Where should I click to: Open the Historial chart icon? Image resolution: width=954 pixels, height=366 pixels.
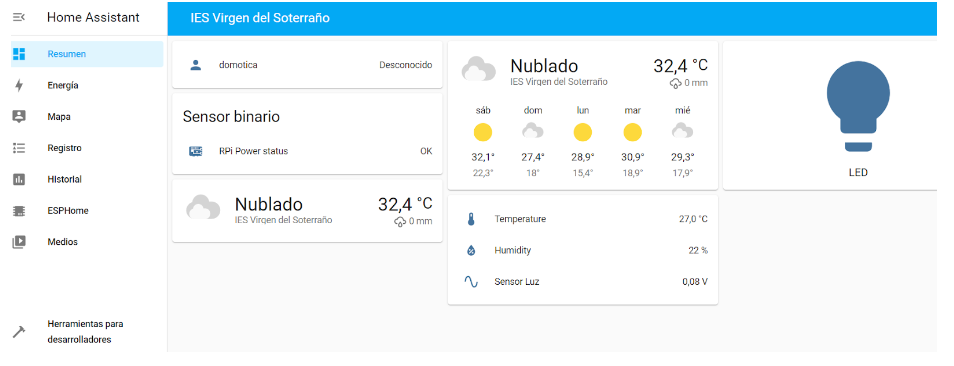tap(19, 179)
